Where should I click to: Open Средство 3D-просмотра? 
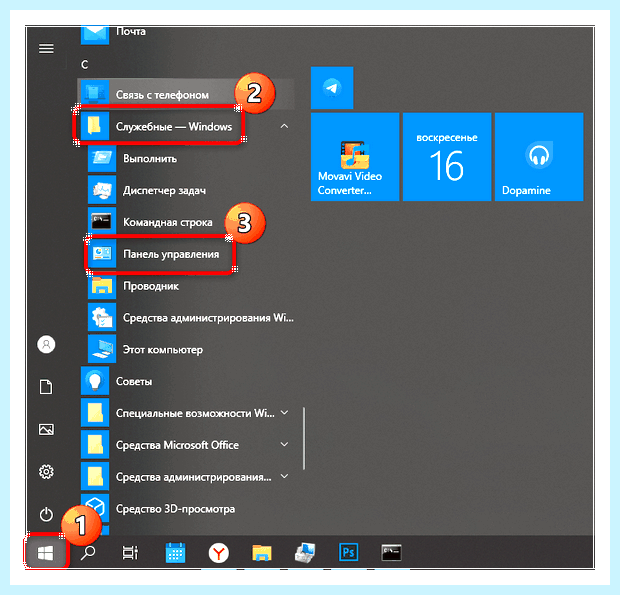coord(186,508)
